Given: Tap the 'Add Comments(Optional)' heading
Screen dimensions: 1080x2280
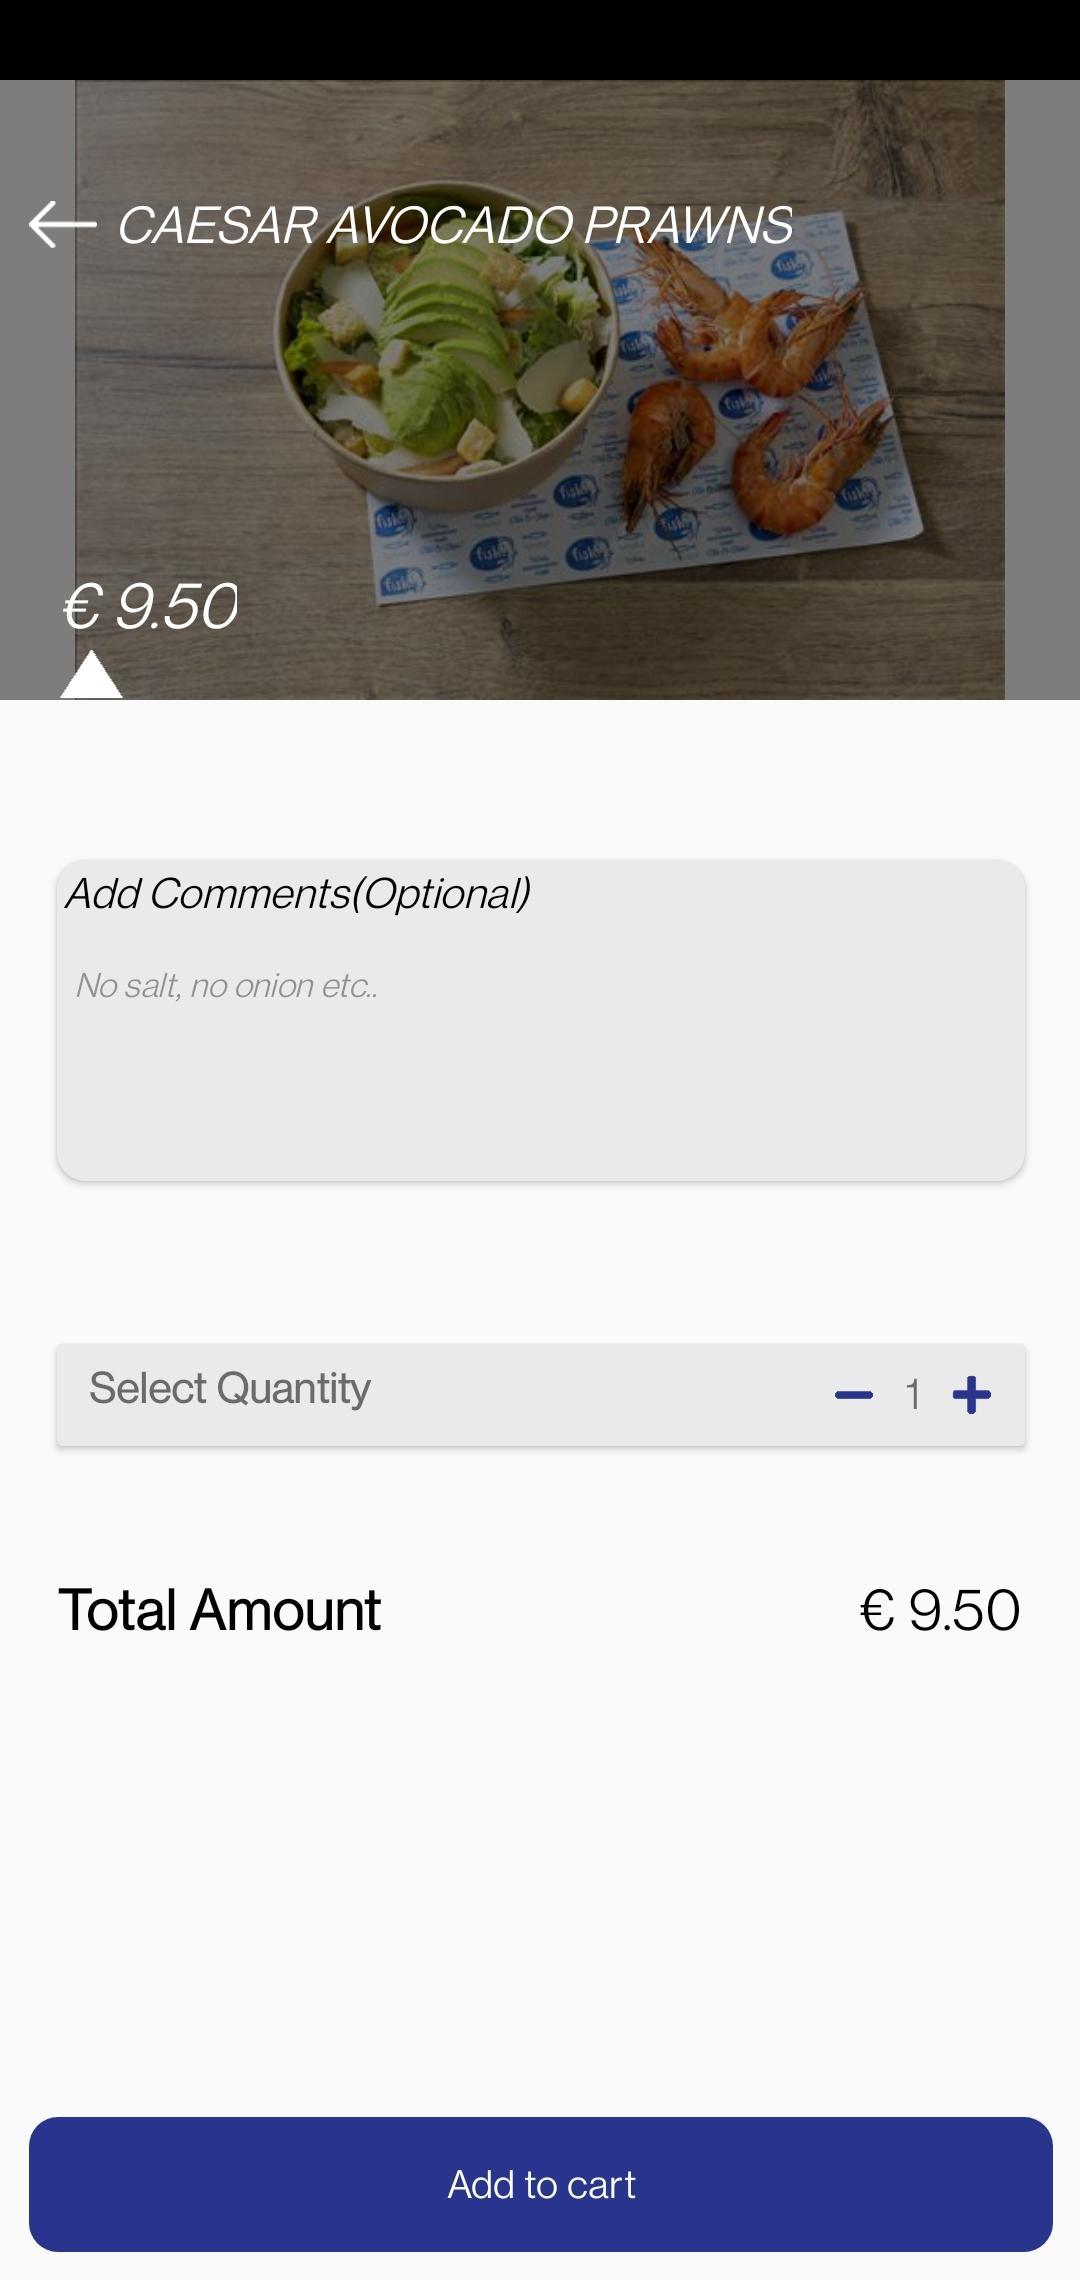Looking at the screenshot, I should pyautogui.click(x=298, y=894).
